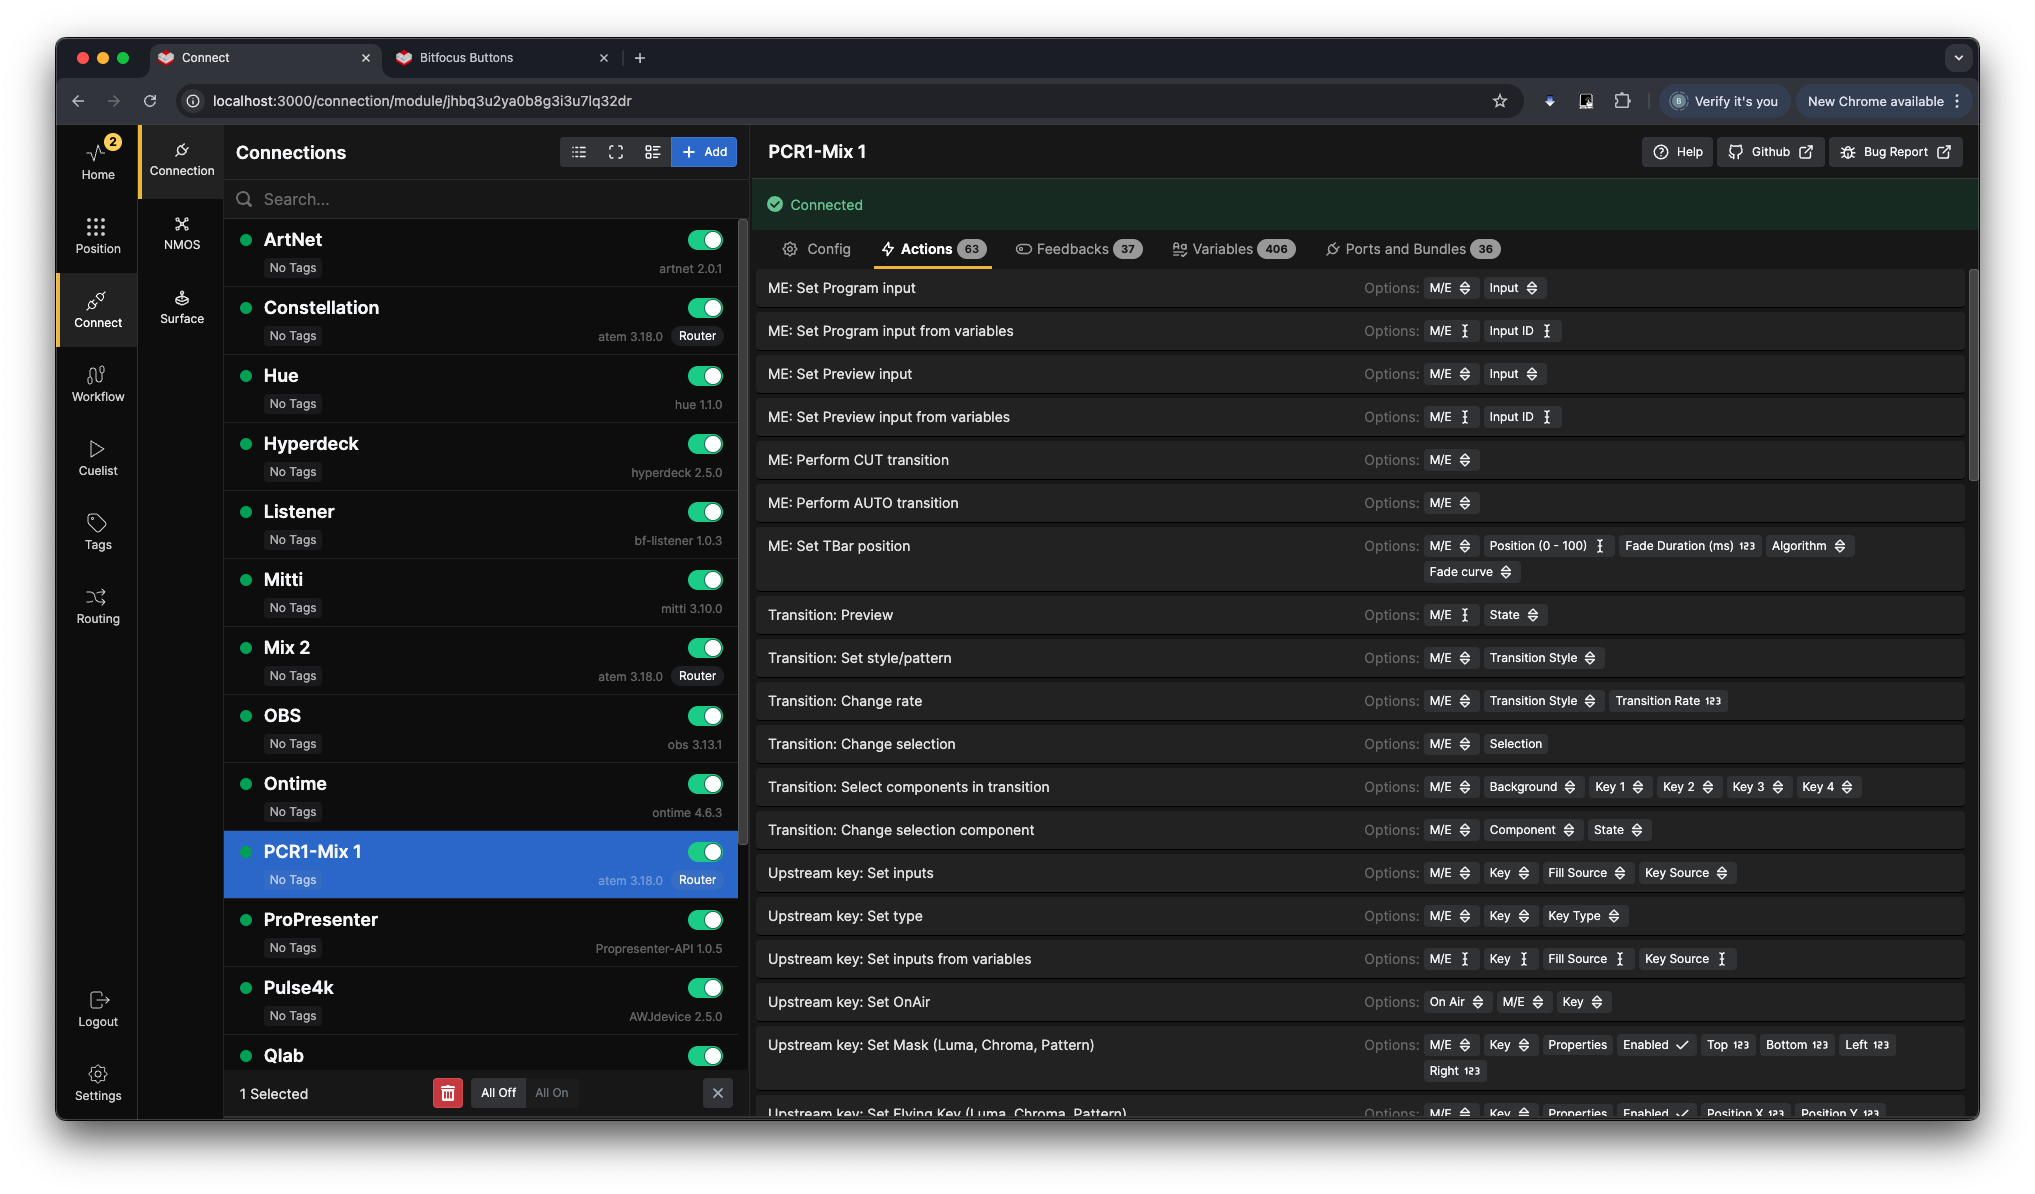The image size is (2035, 1194).
Task: Click the Add connection button
Action: click(x=704, y=152)
